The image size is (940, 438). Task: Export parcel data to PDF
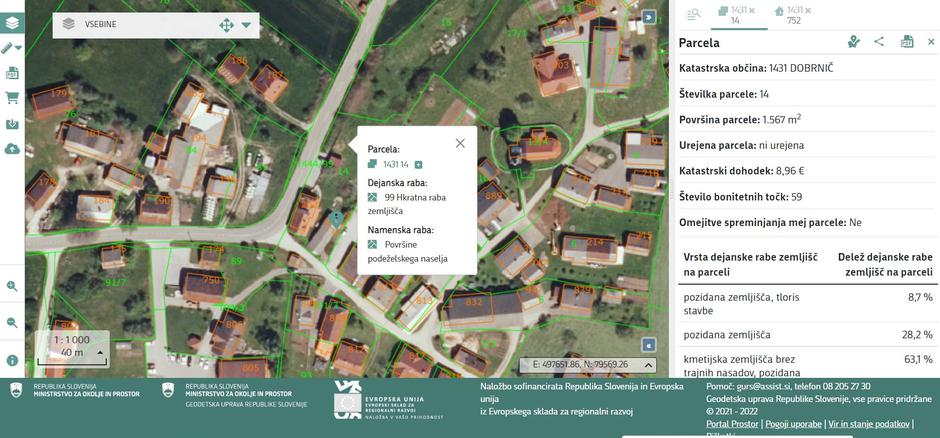coord(907,42)
